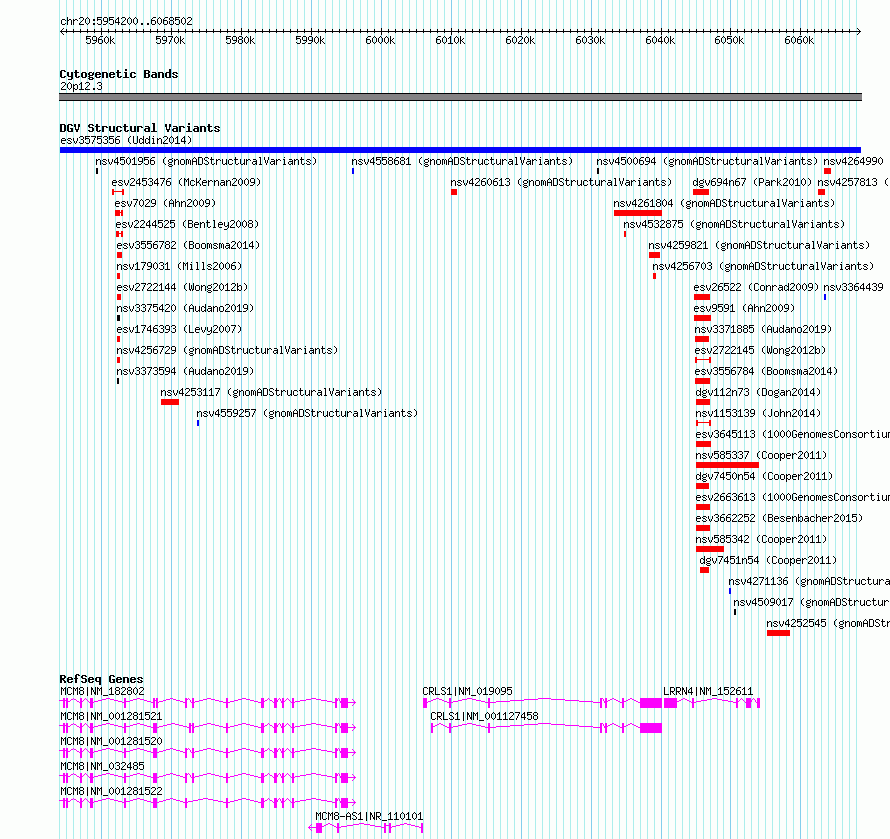The height and width of the screenshot is (839, 890).
Task: Open dgv7450n54 (Cooper2011) variant
Action: 764,476
